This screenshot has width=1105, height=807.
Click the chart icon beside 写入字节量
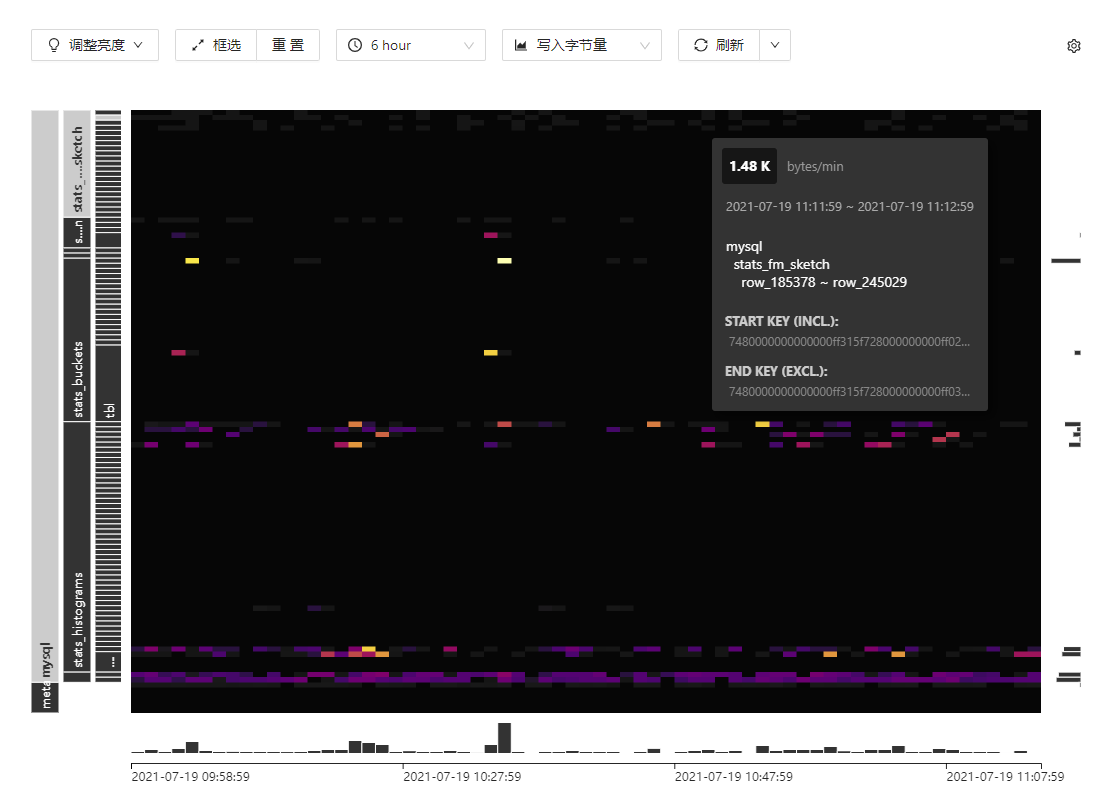[x=521, y=45]
